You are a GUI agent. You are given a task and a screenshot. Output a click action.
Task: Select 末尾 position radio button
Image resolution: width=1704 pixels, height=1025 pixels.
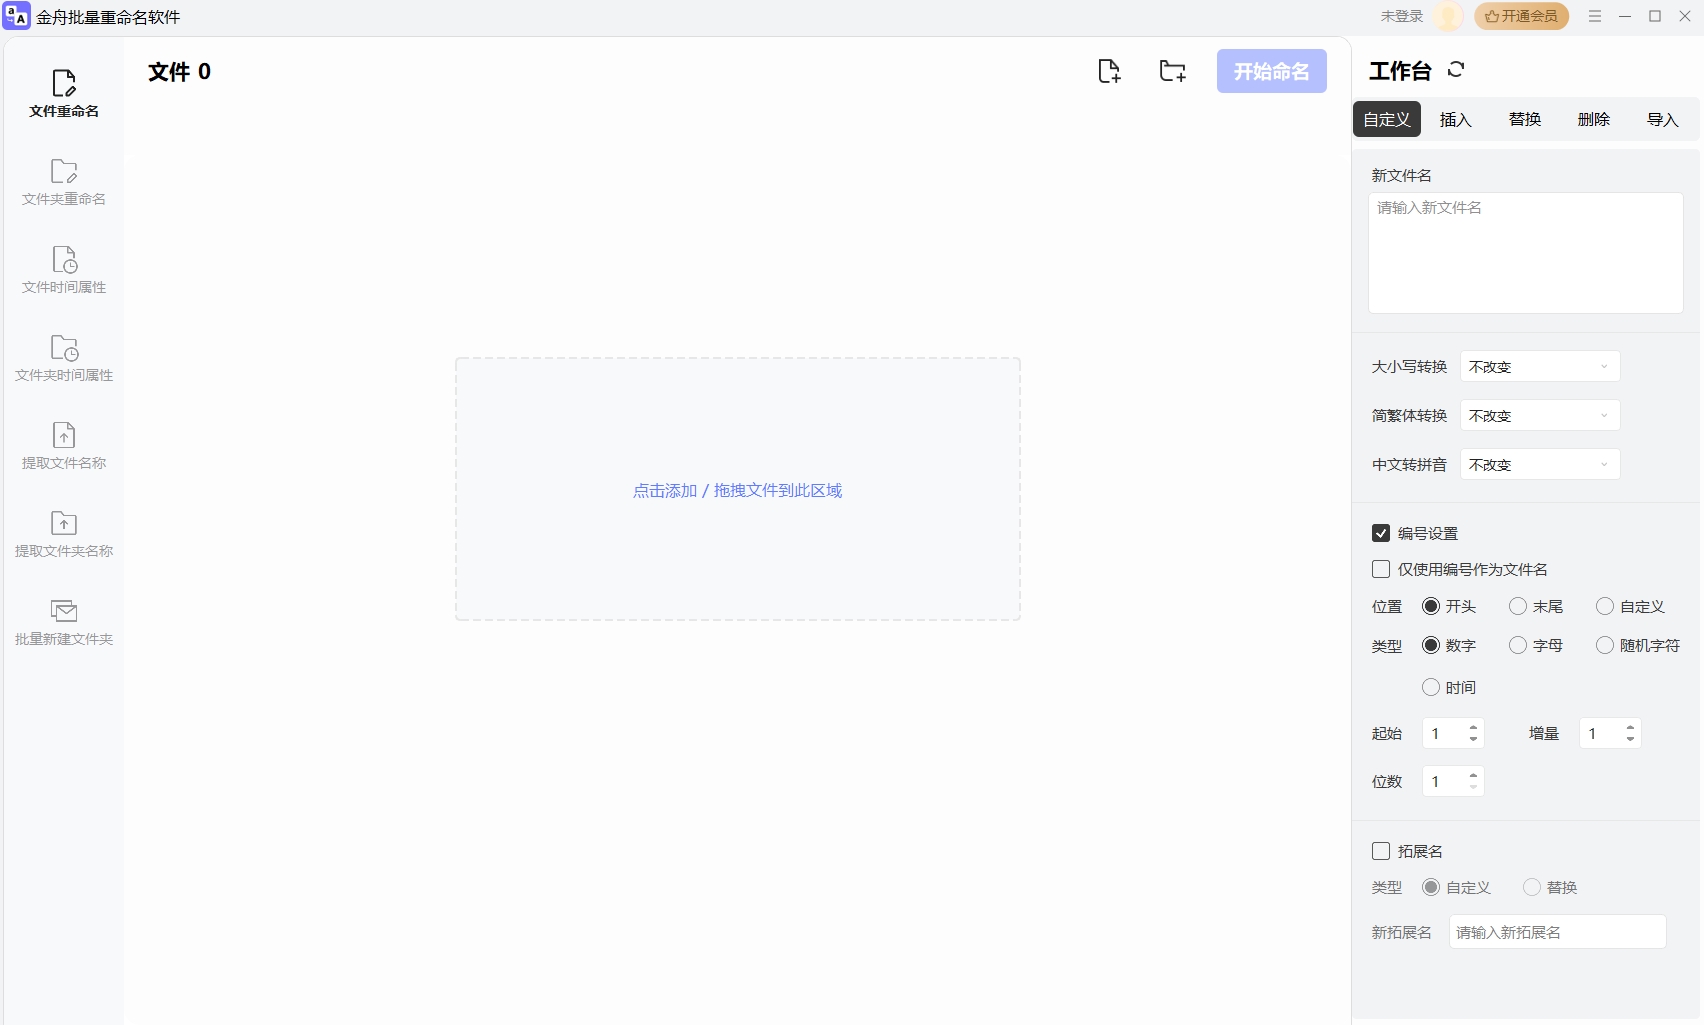click(1518, 606)
